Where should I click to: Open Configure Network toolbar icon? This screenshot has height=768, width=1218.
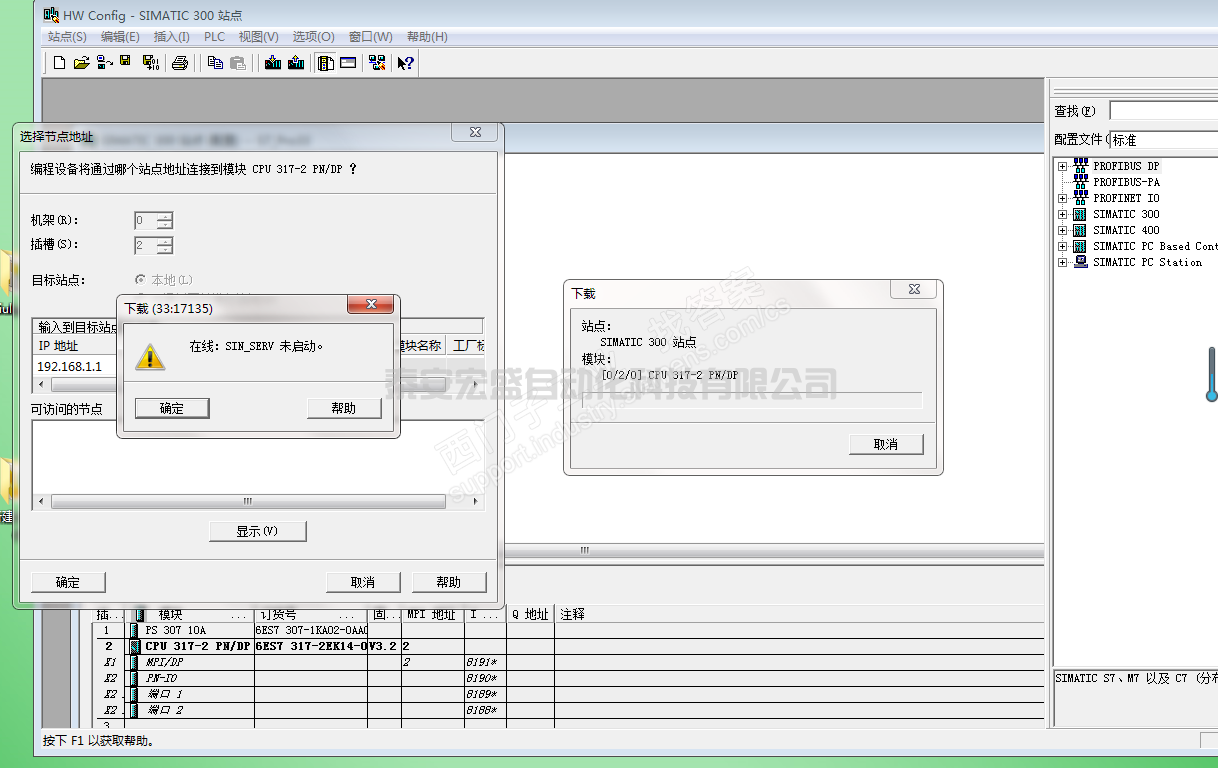(x=376, y=63)
